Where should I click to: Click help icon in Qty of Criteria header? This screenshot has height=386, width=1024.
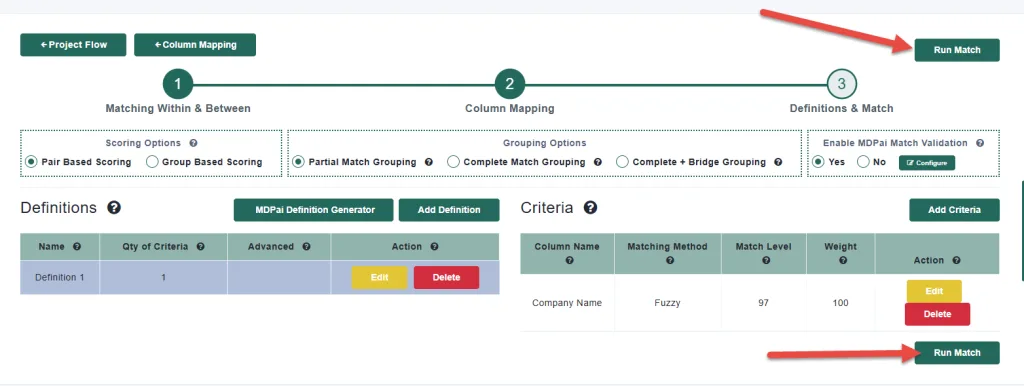[200, 247]
